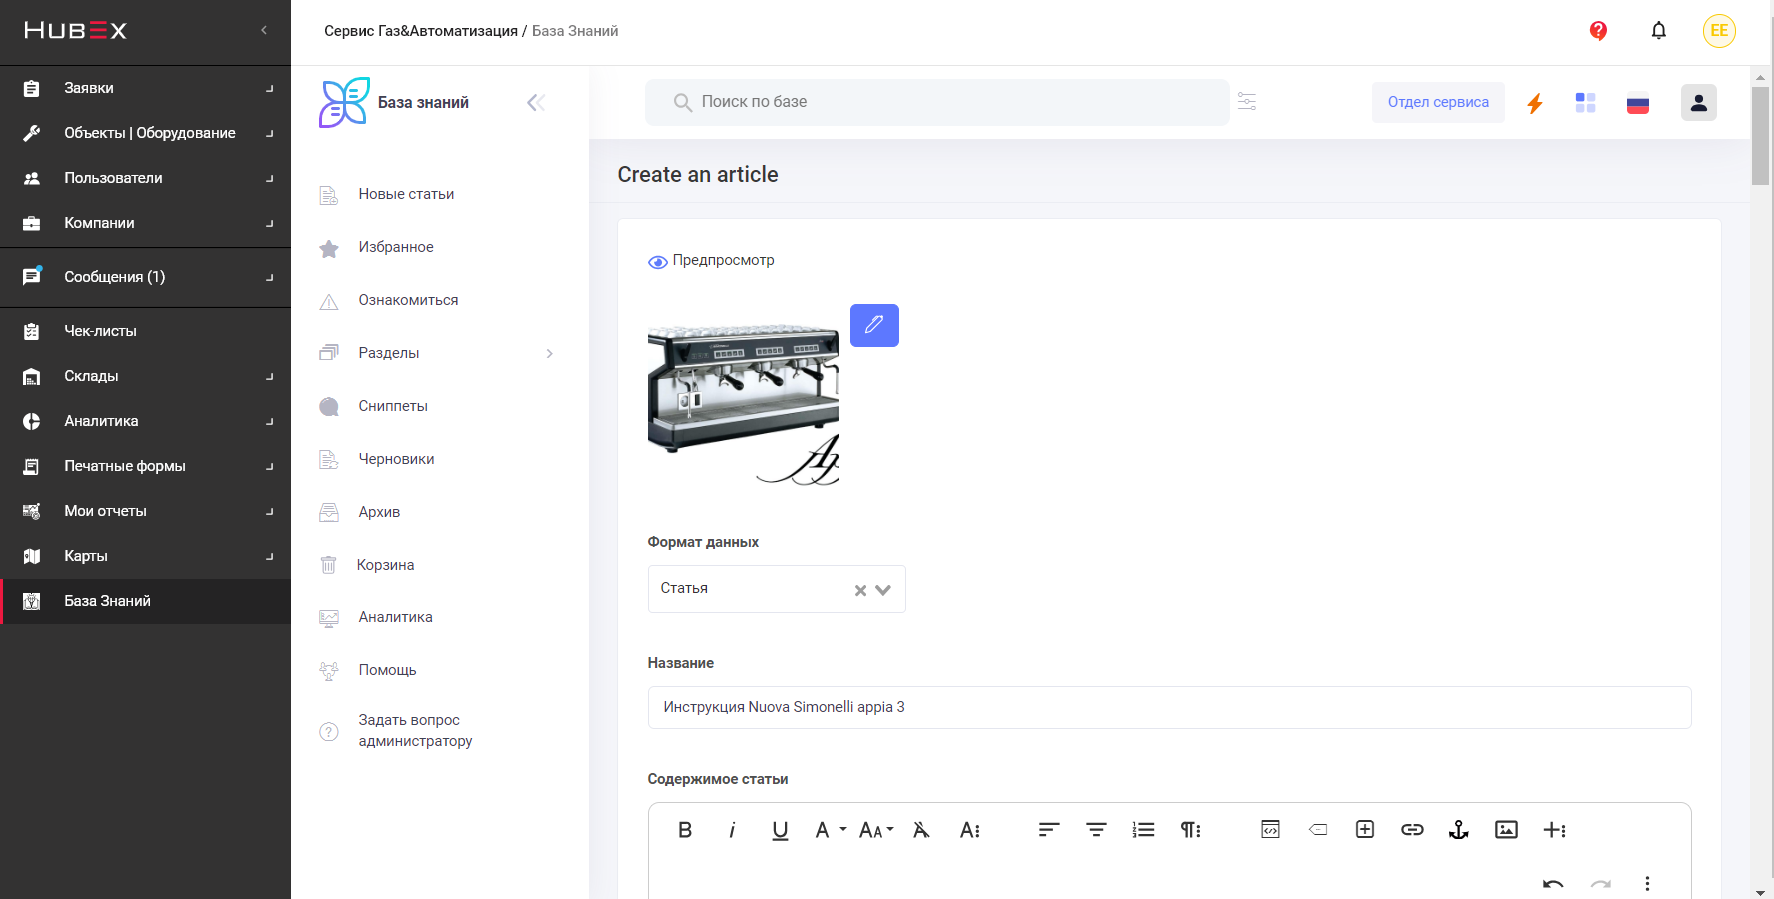The image size is (1774, 899).
Task: Open Новые статьи list
Action: [x=406, y=194]
